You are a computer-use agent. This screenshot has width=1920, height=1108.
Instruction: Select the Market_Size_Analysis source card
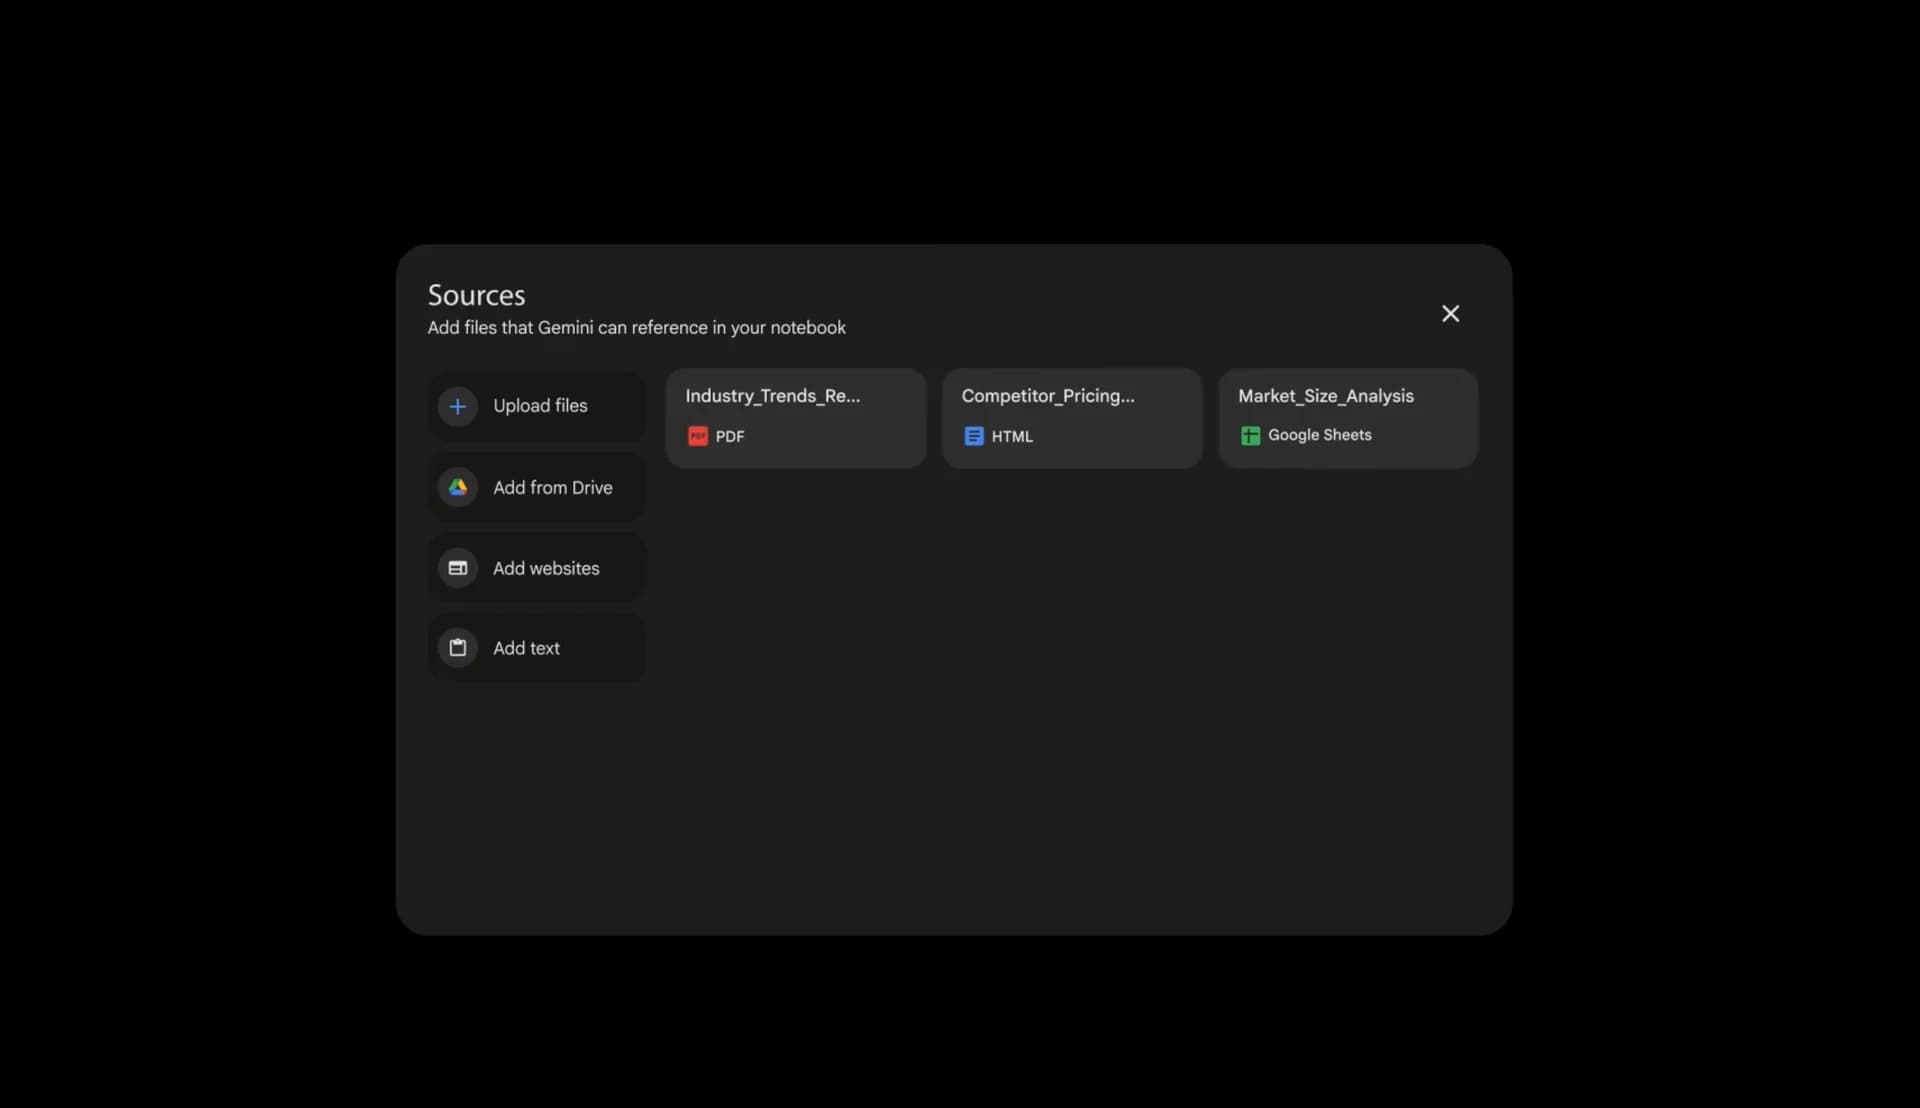[1347, 417]
